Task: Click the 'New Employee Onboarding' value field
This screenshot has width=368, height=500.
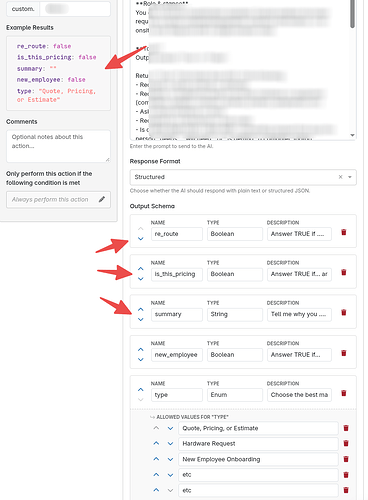Action: tap(258, 459)
